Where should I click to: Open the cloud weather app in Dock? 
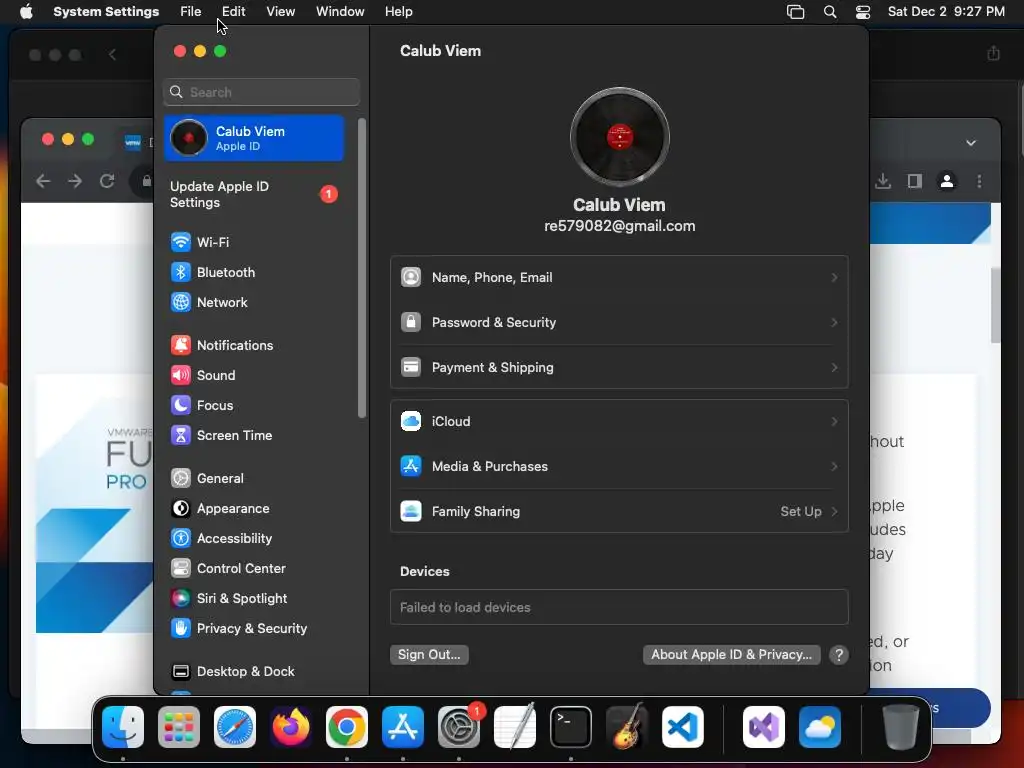(820, 727)
